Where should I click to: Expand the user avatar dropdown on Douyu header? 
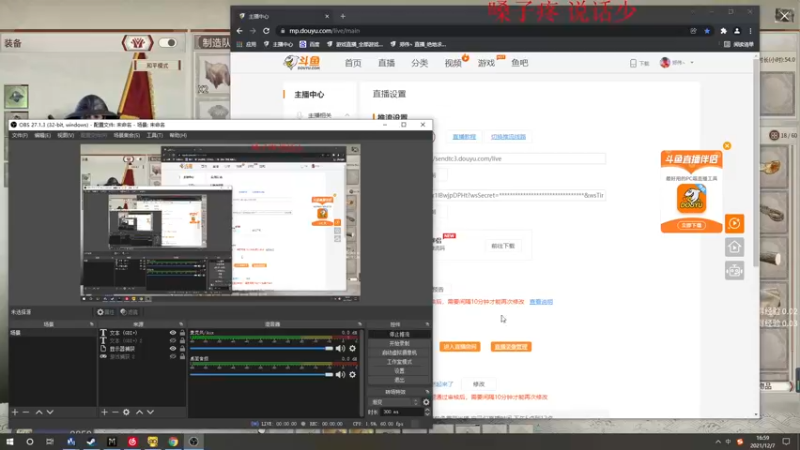tap(692, 63)
